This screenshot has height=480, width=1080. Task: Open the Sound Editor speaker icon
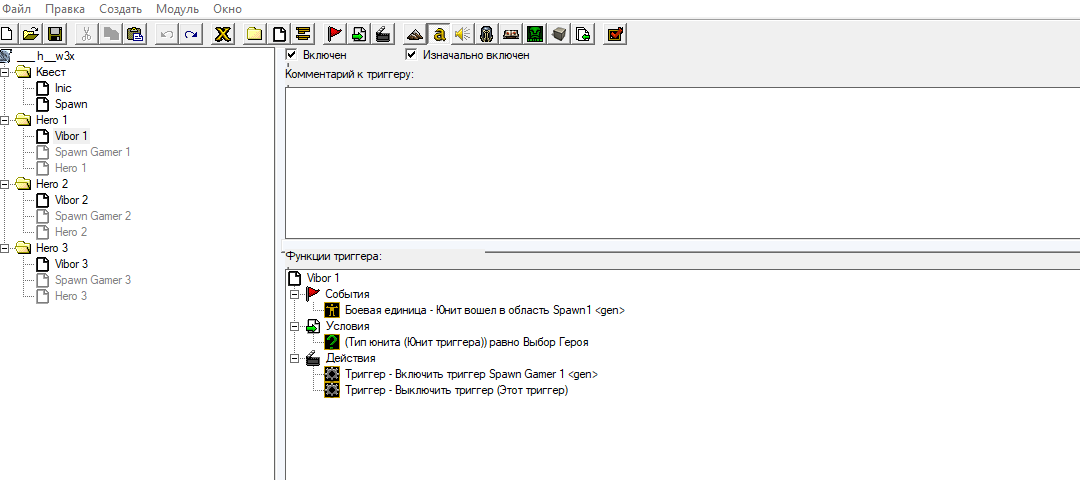pyautogui.click(x=461, y=33)
